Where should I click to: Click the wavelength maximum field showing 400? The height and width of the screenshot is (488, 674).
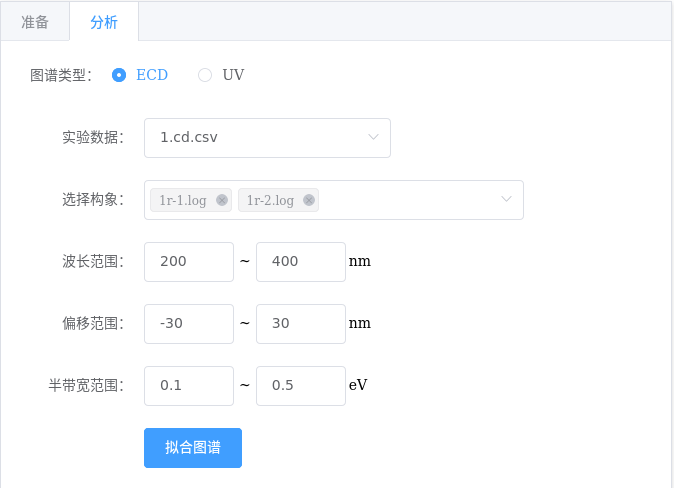(300, 262)
